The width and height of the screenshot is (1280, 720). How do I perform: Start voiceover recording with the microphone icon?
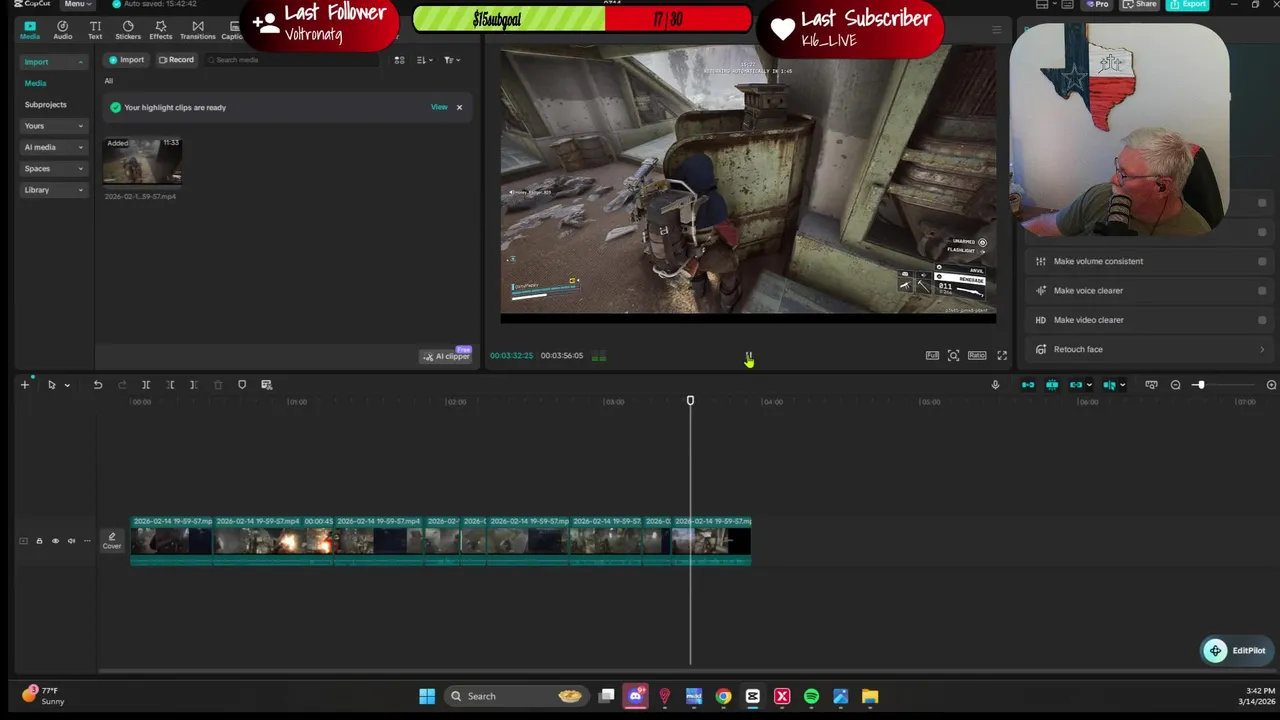[995, 385]
